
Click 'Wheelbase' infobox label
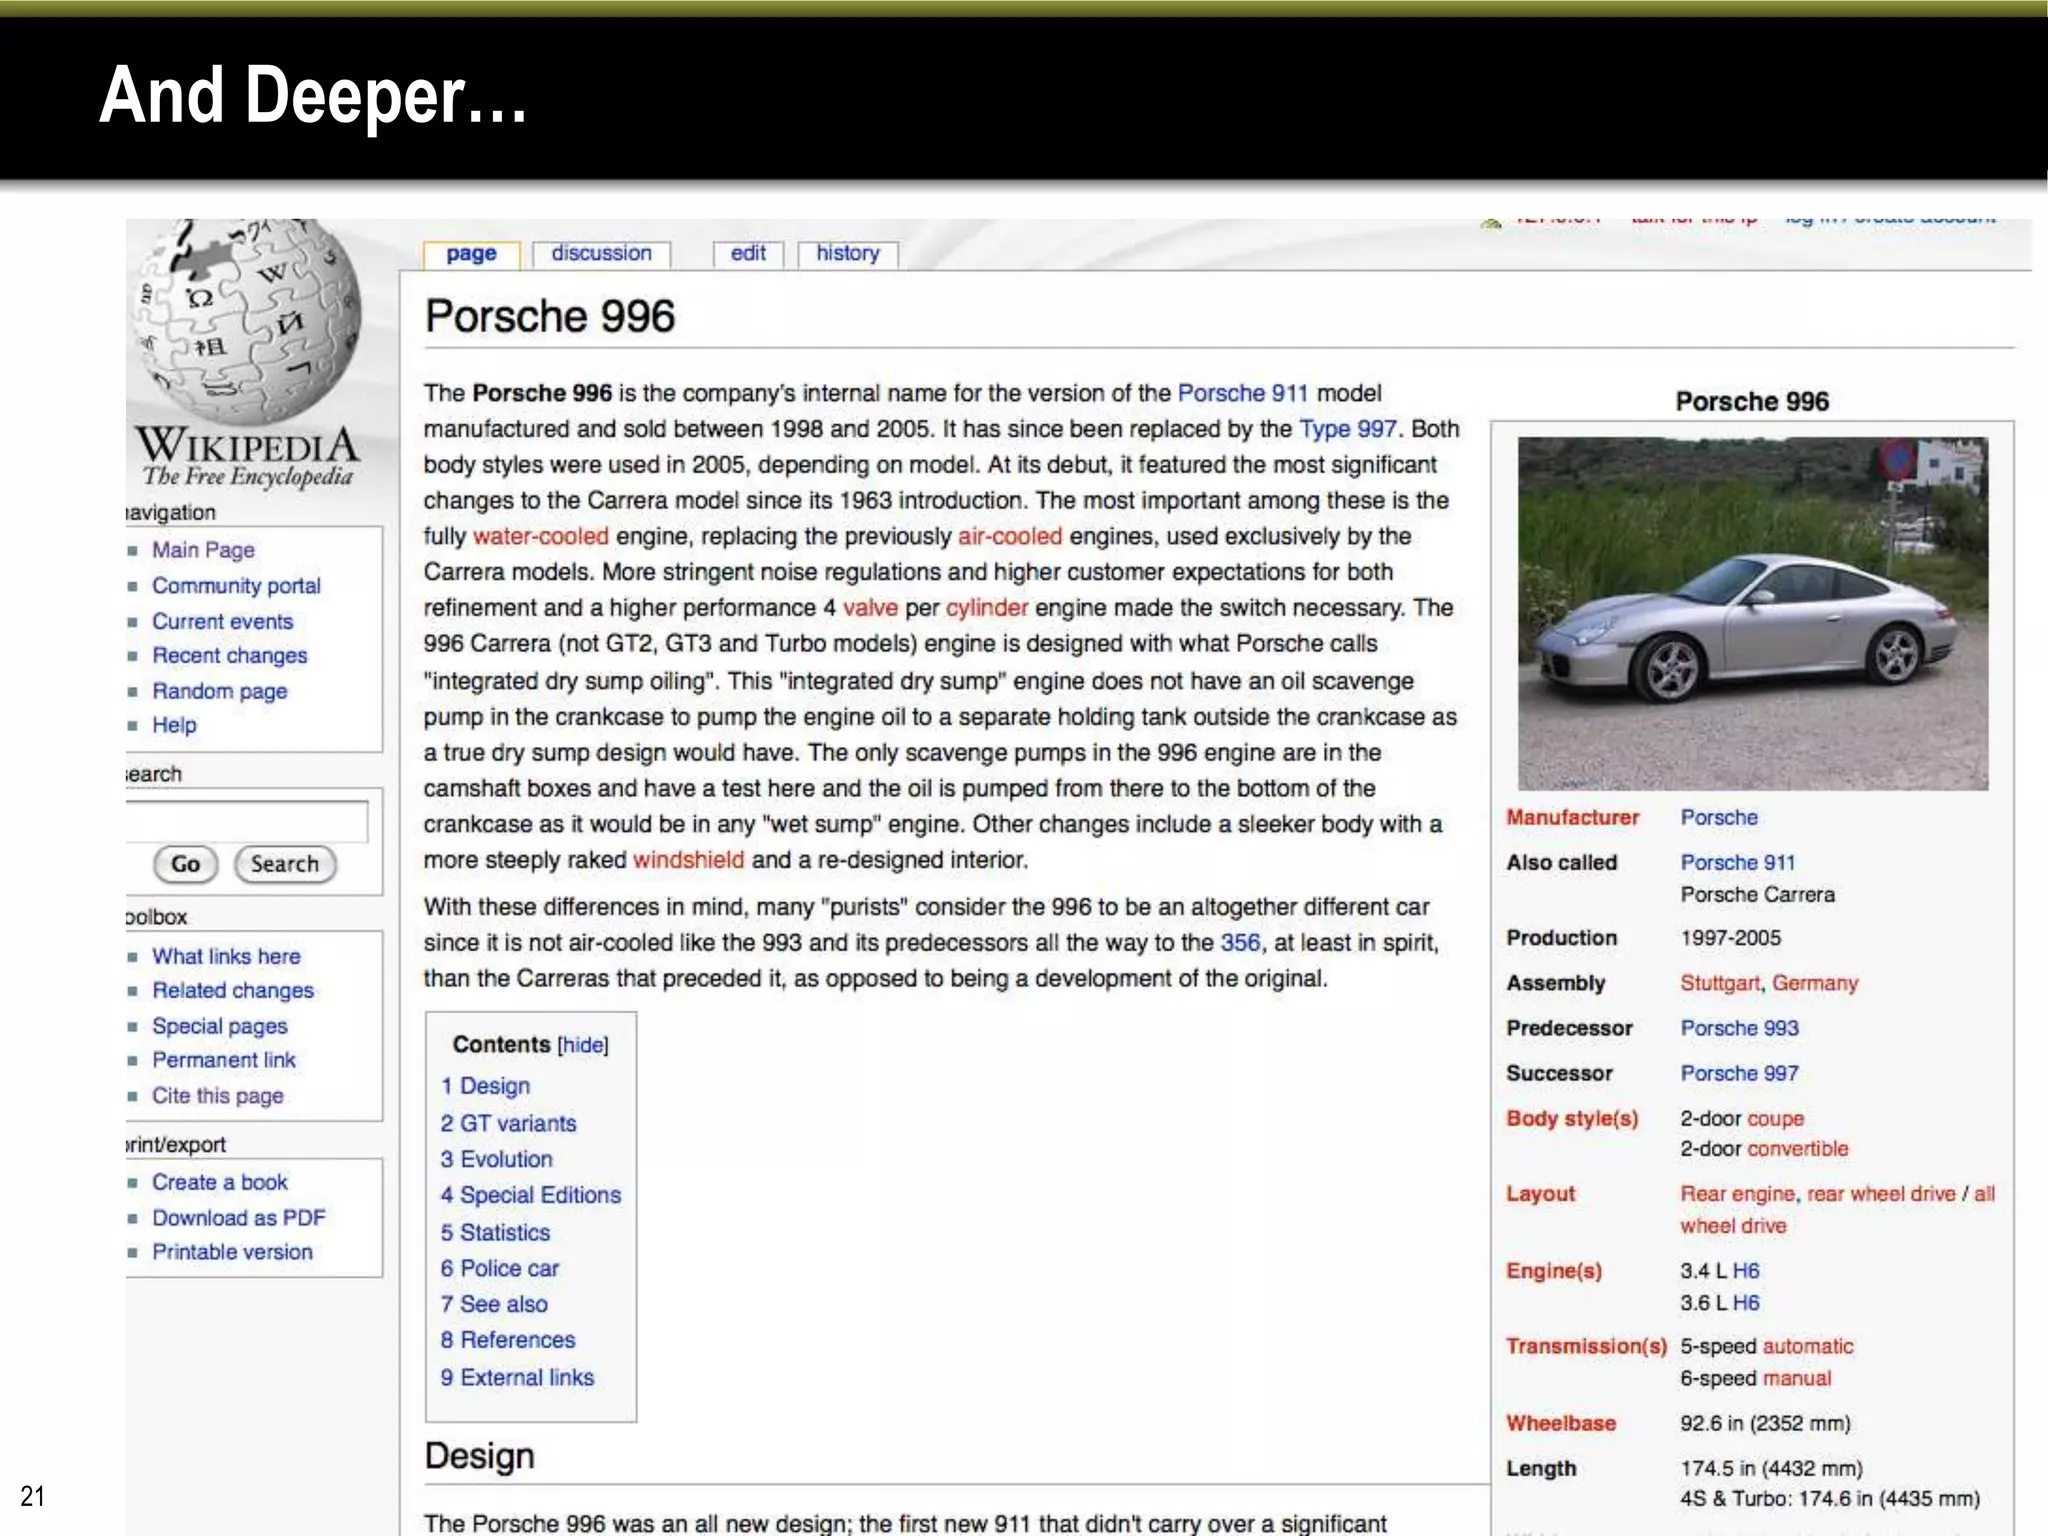tap(1561, 1423)
